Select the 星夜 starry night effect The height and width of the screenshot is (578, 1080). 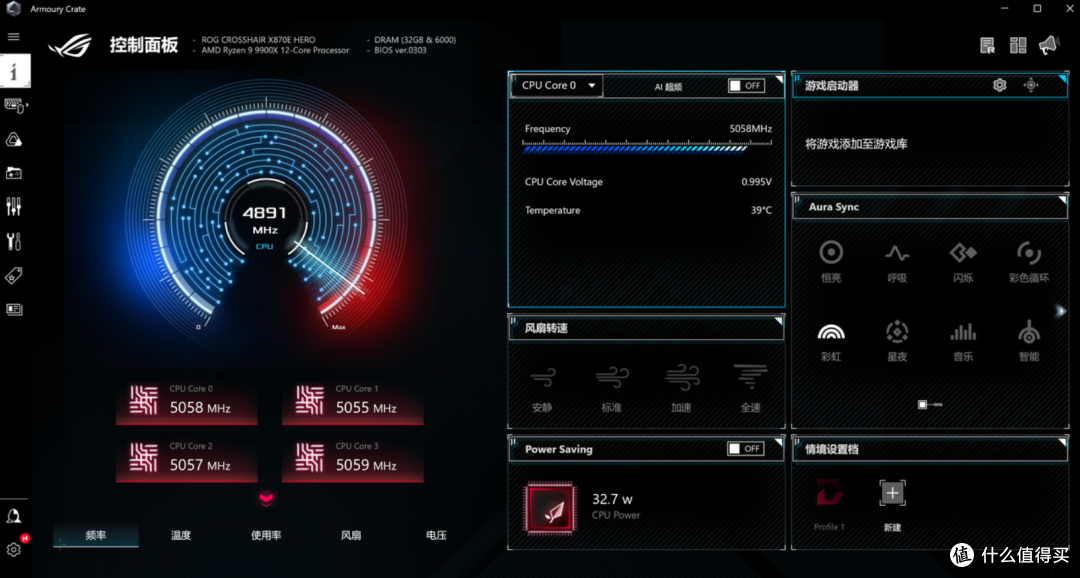(897, 340)
